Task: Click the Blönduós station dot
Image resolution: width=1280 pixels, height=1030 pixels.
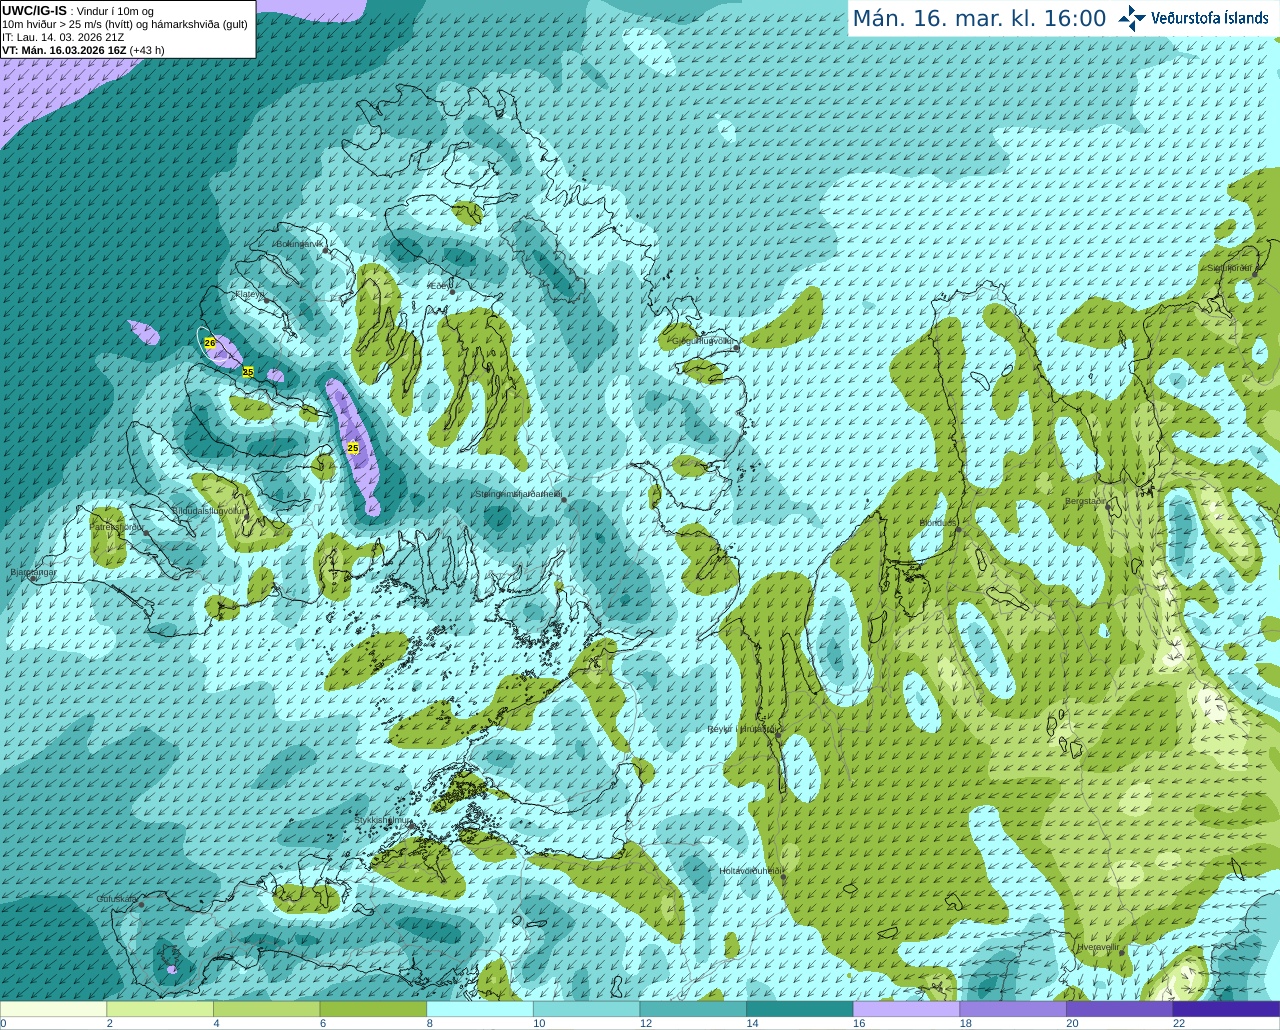Action: 957,530
